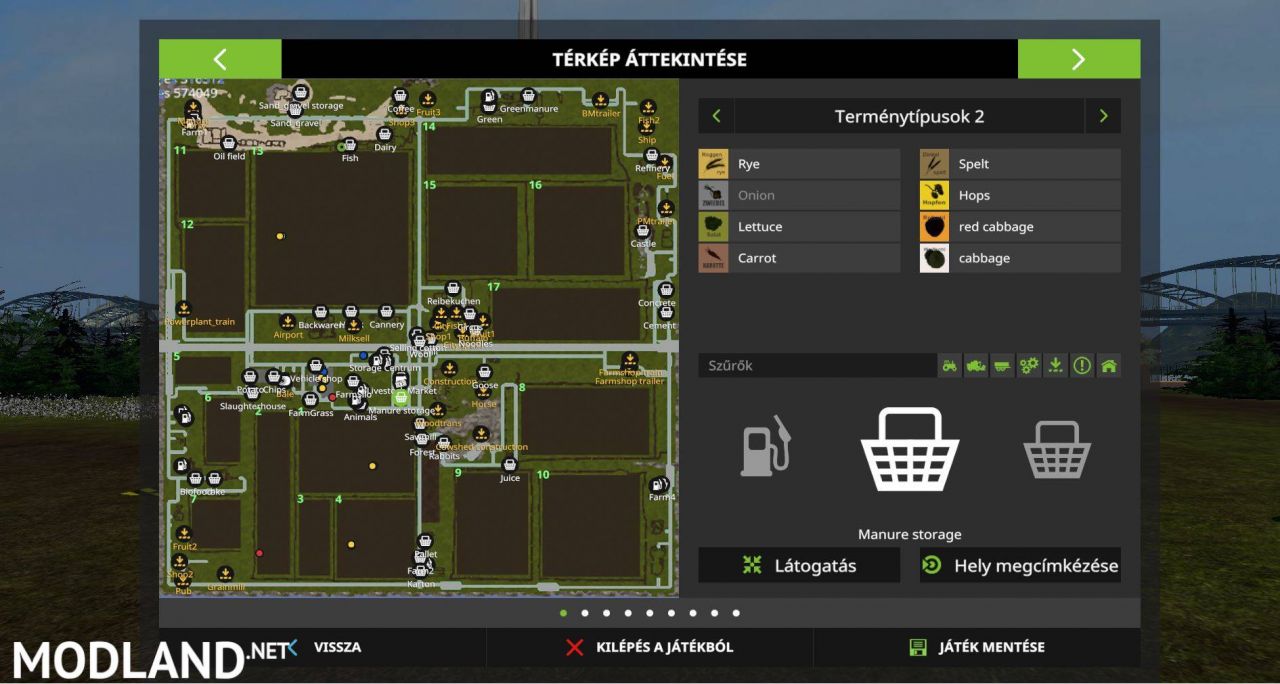Viewport: 1280px width, 684px height.
Task: Toggle the house filter icon
Action: 1108,366
